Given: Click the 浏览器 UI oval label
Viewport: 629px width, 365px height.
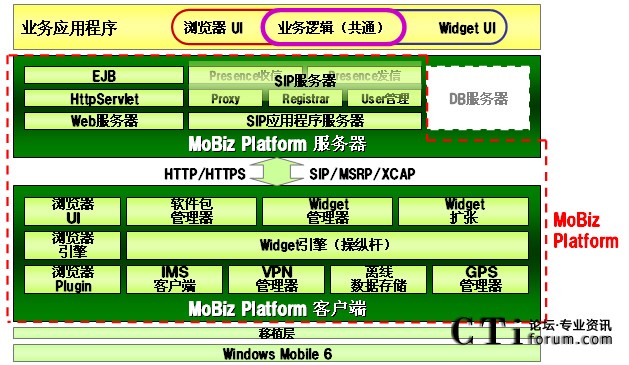Looking at the screenshot, I should pyautogui.click(x=213, y=28).
